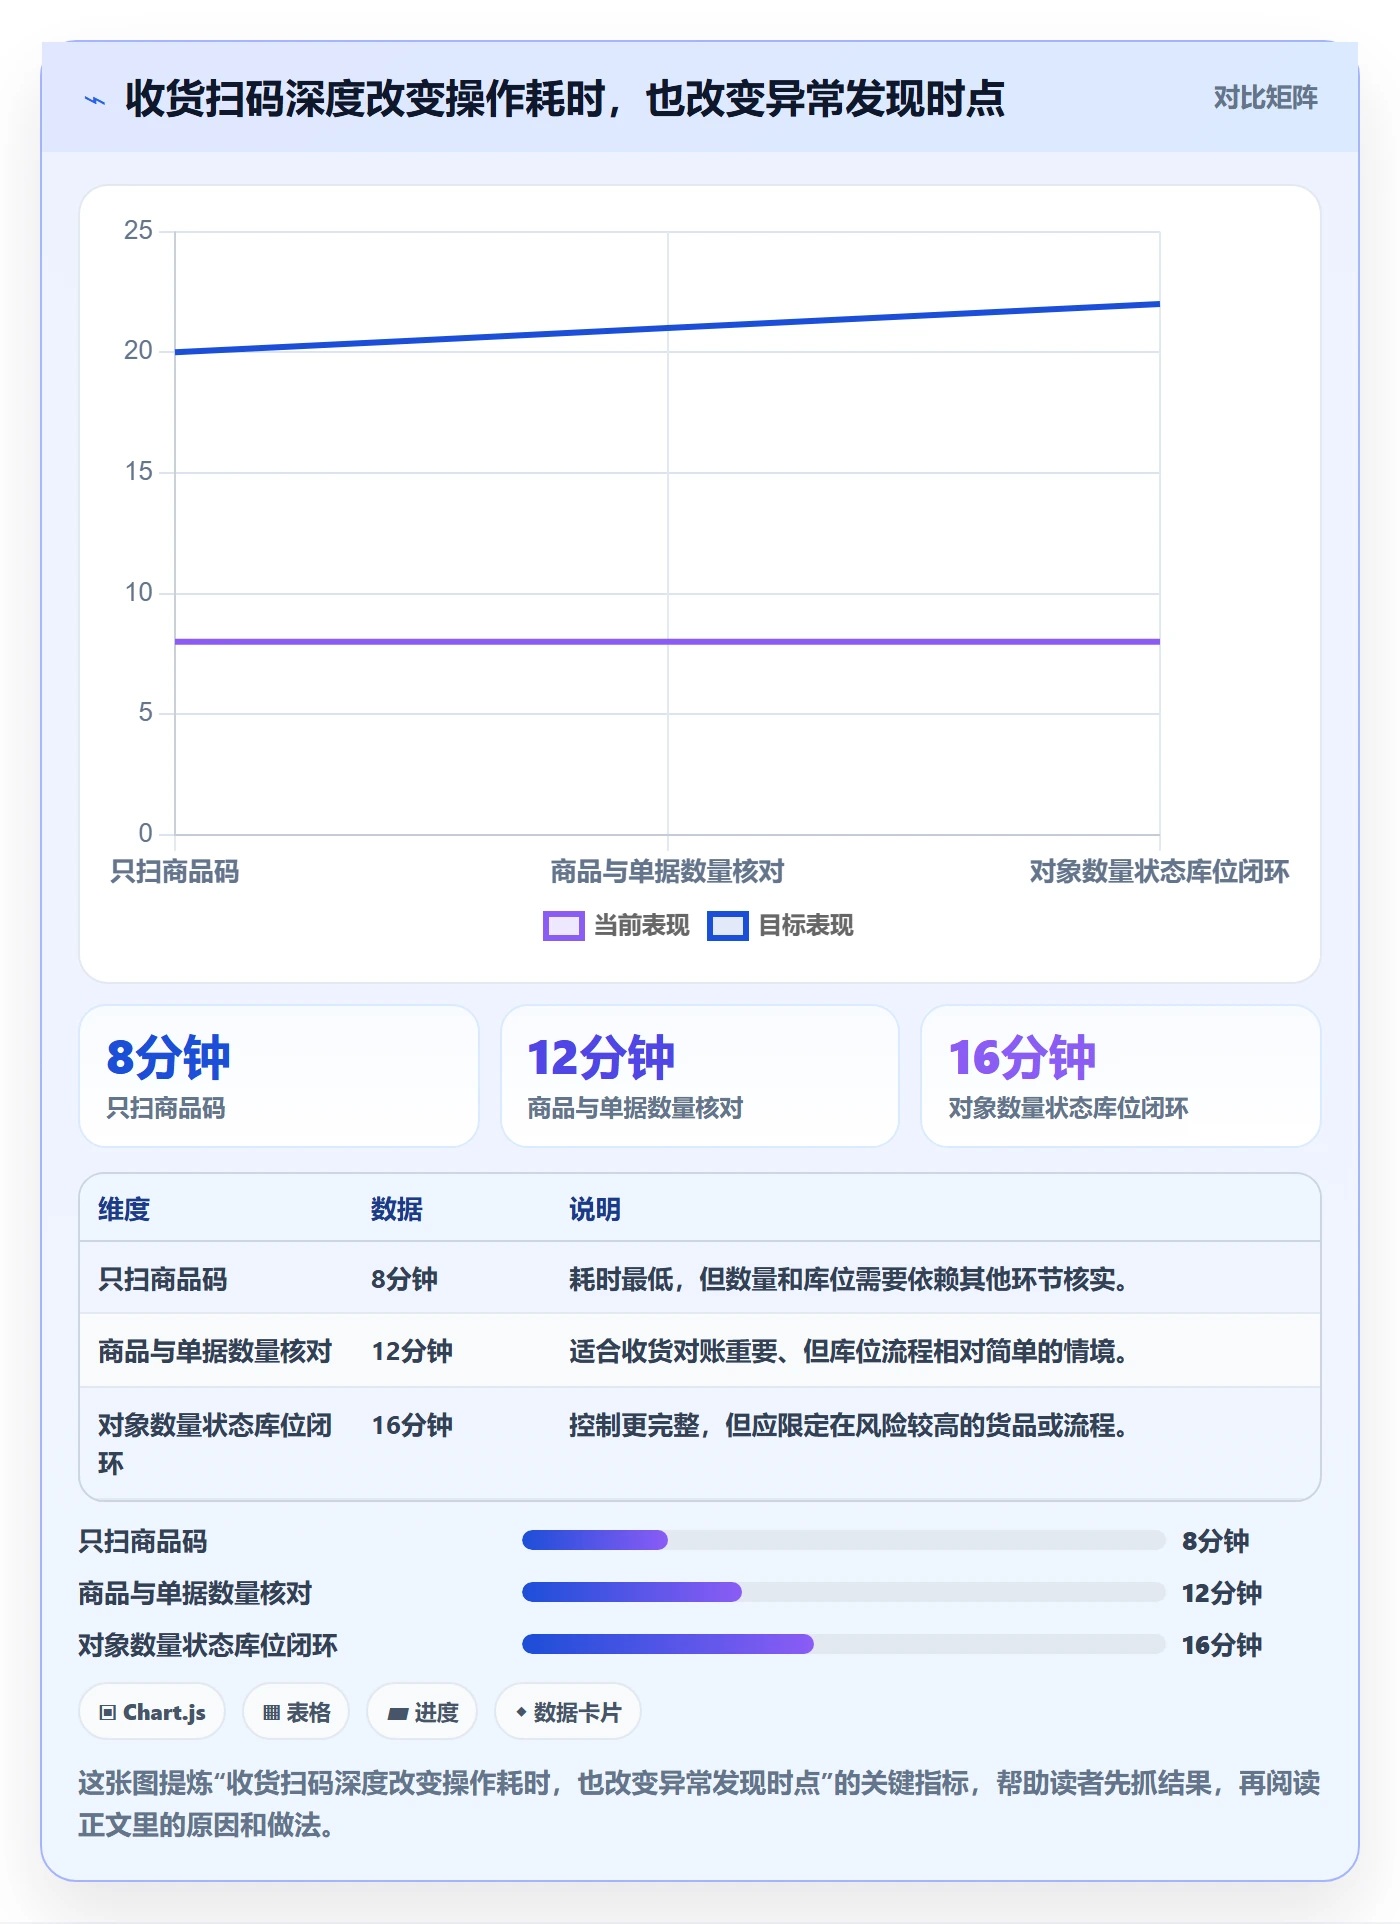Click the 维度 column header
The image size is (1400, 1924).
point(124,1209)
